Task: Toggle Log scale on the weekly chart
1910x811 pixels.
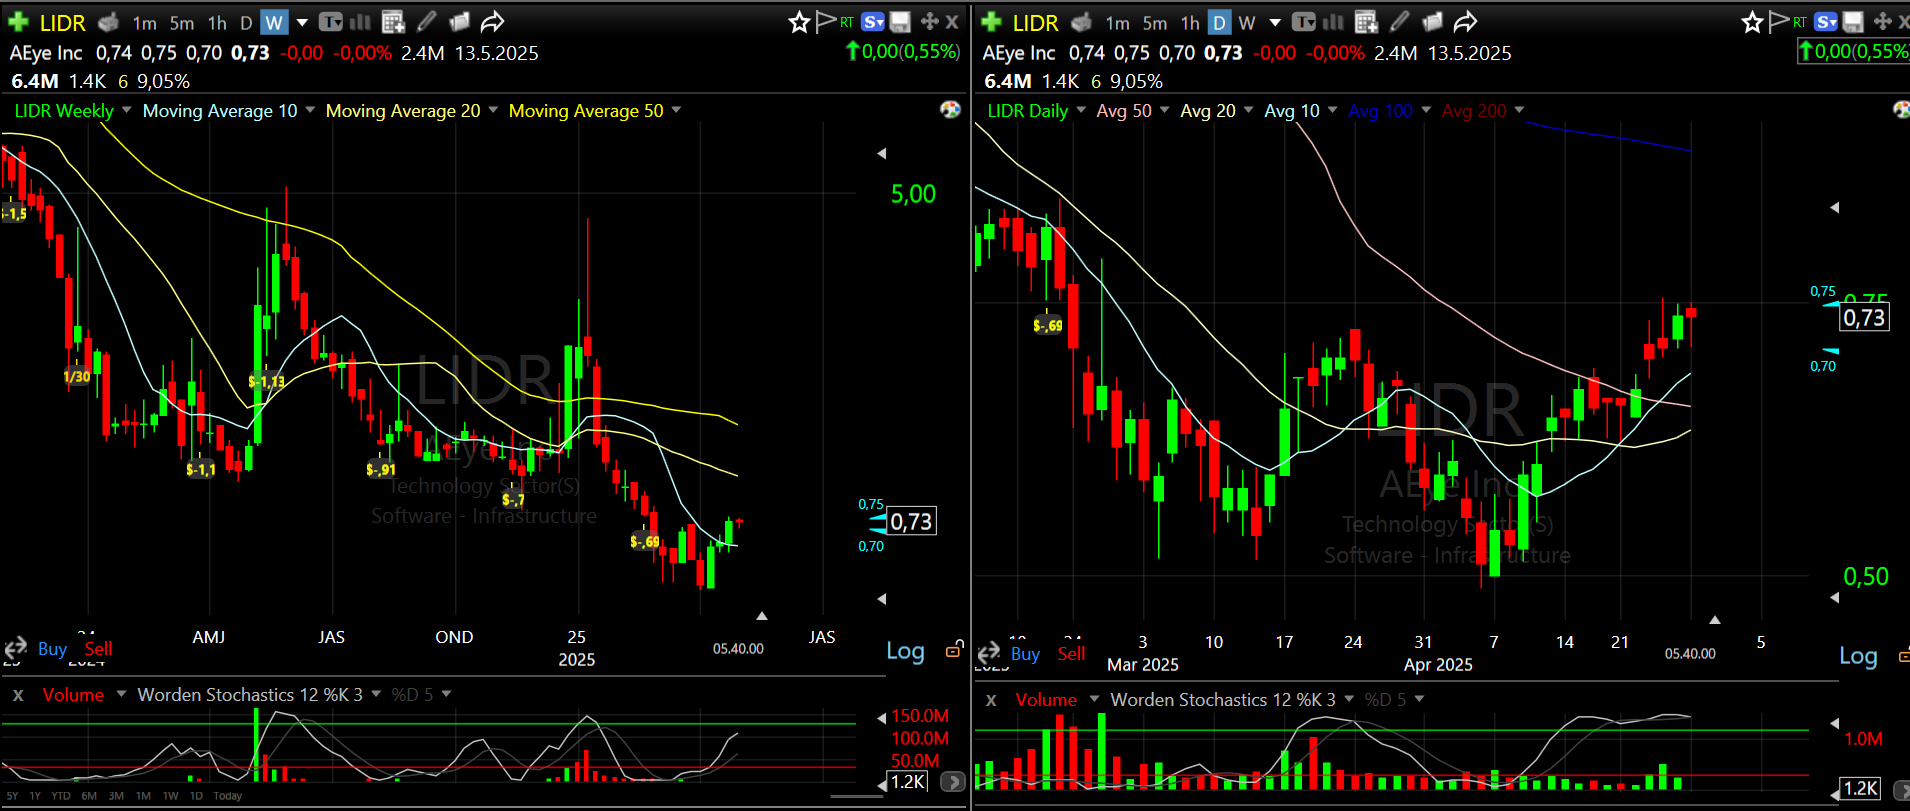Action: coord(905,651)
